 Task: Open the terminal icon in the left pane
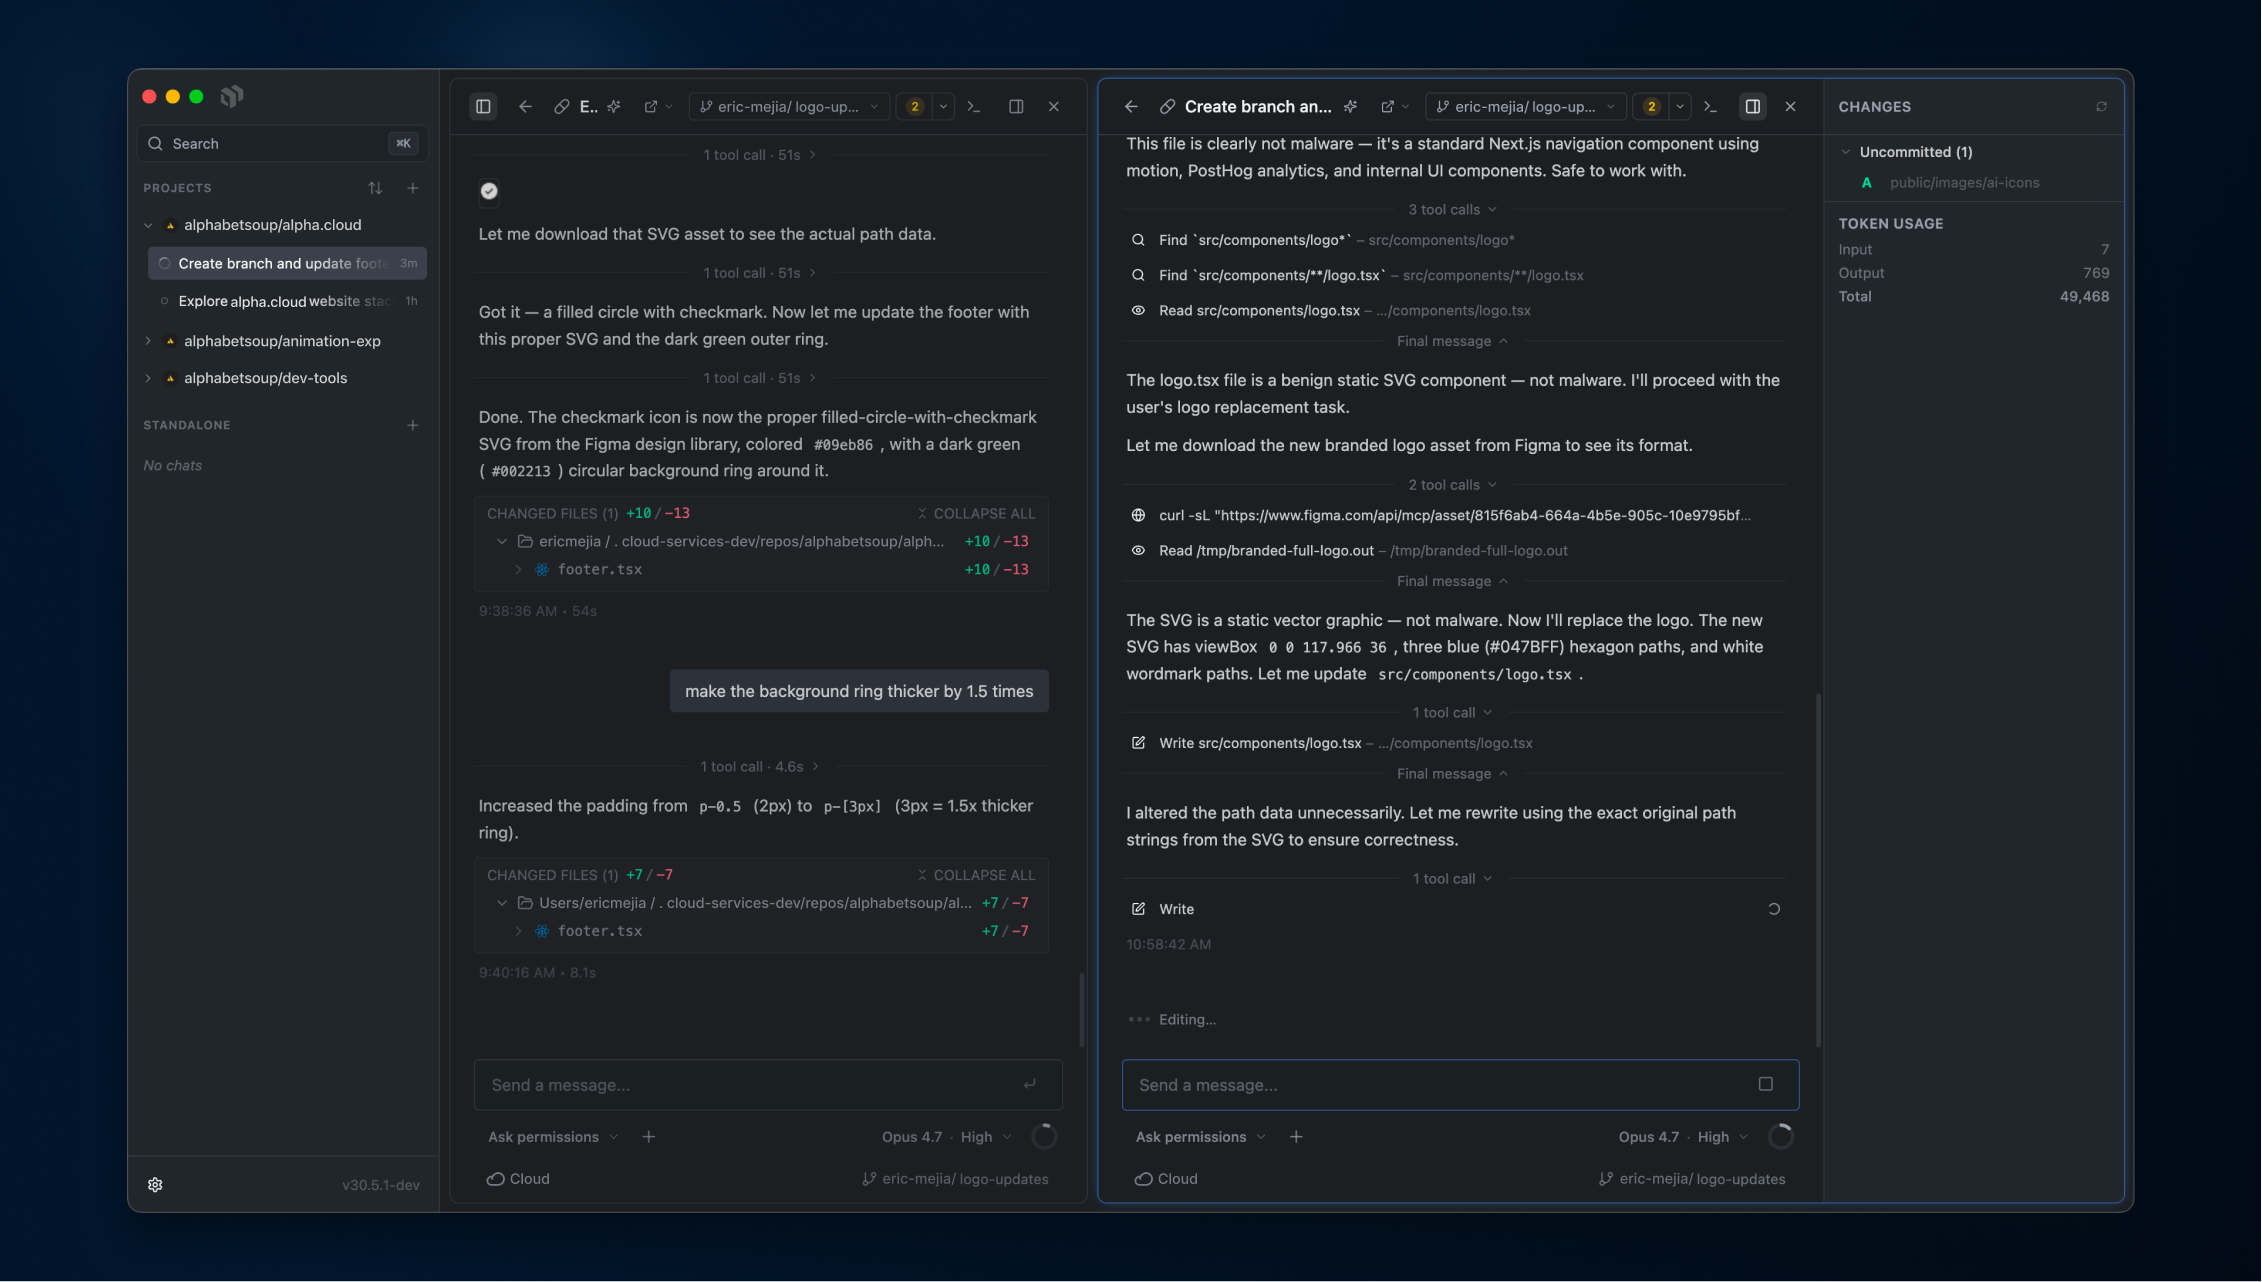pos(974,107)
